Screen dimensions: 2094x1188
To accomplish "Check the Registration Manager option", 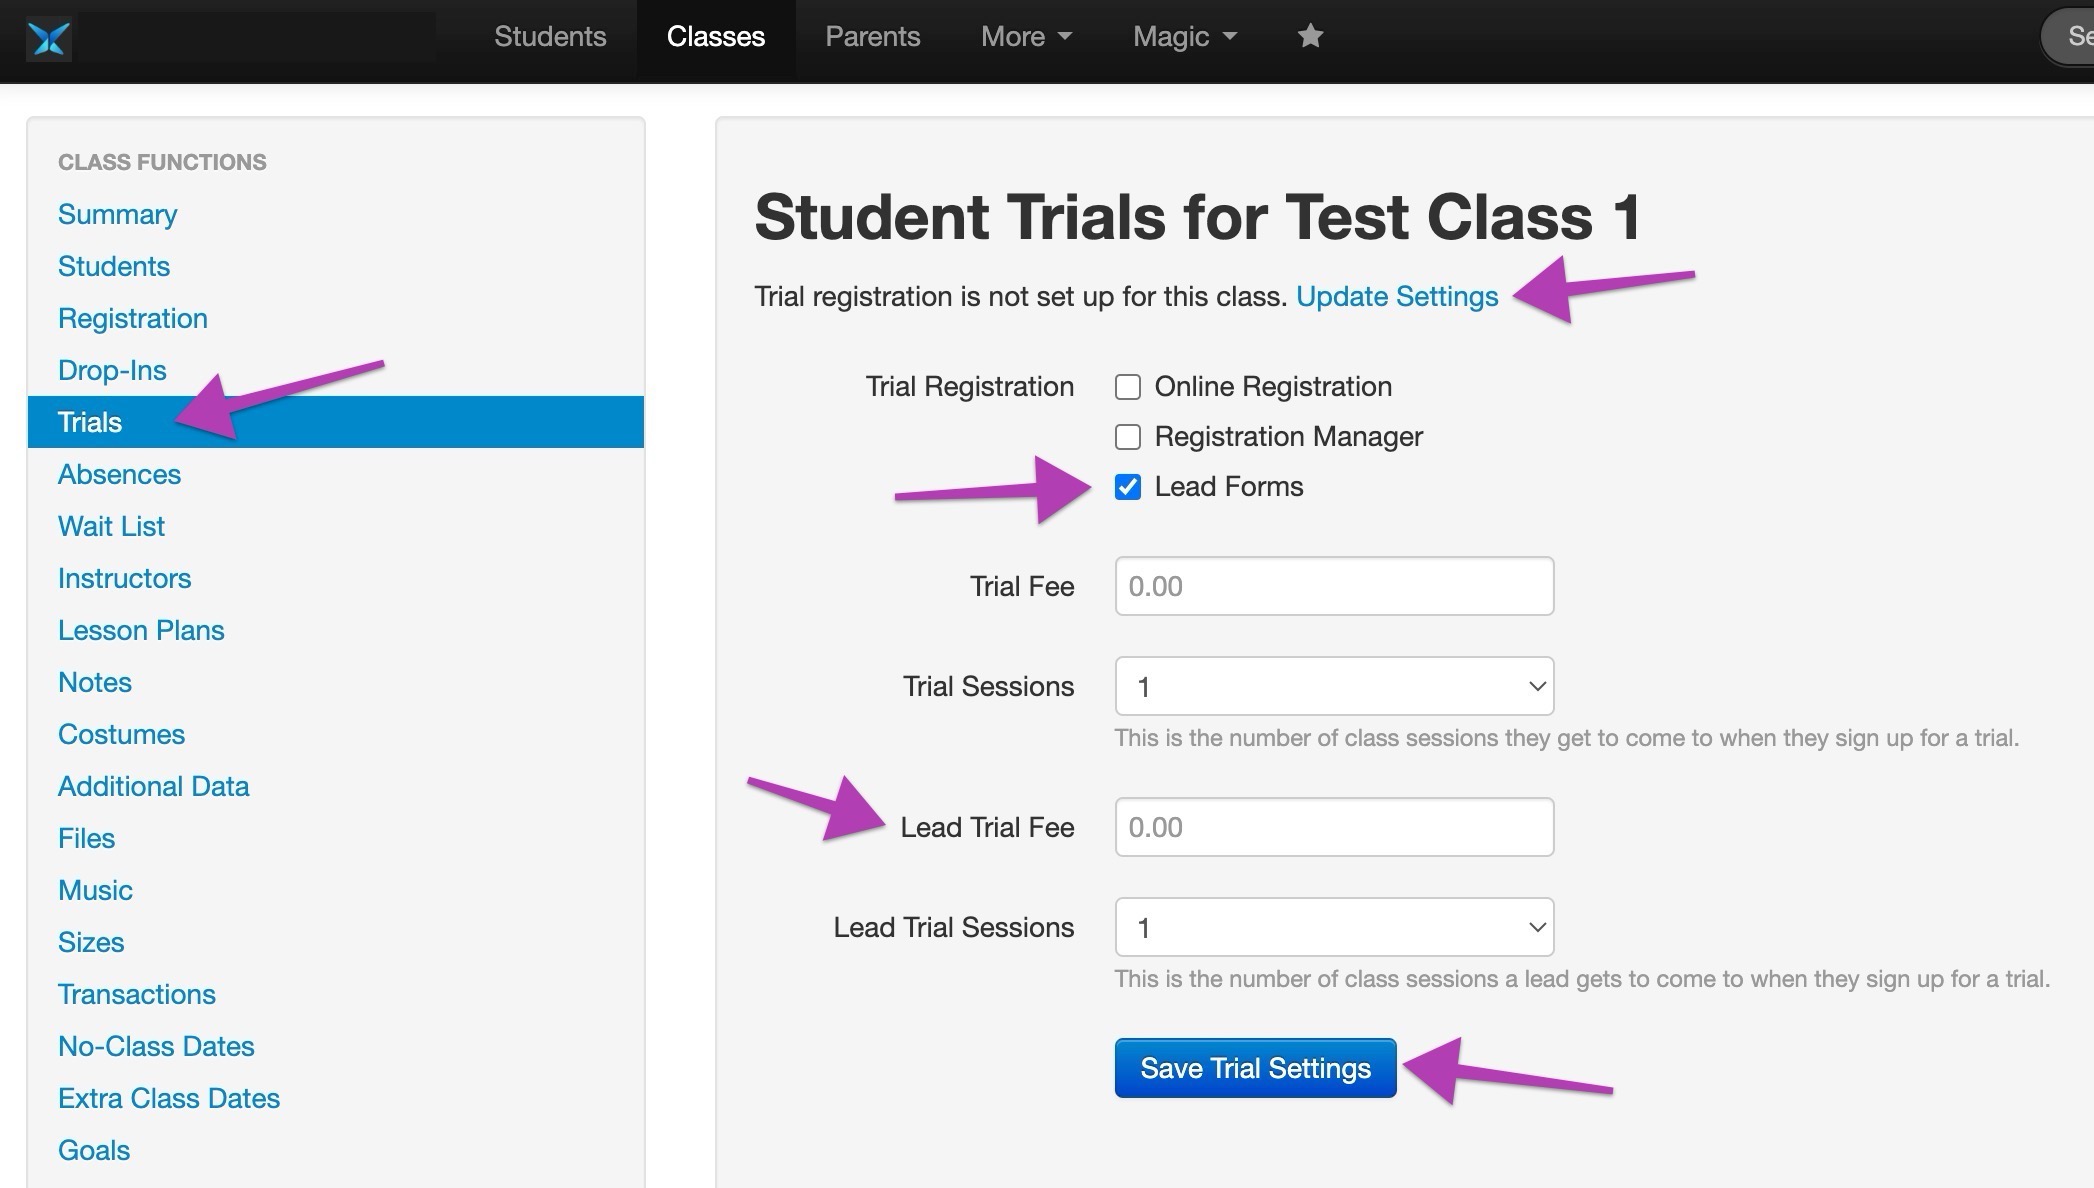I will 1128,437.
